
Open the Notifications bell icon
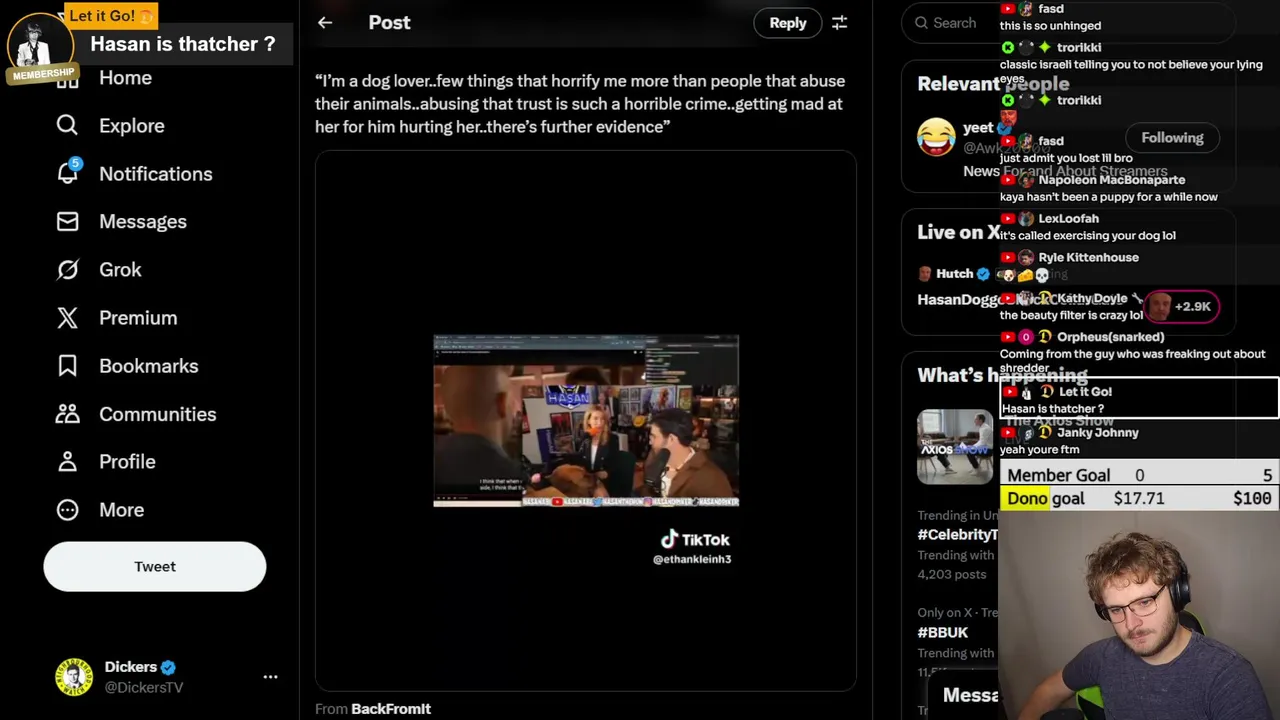[67, 173]
